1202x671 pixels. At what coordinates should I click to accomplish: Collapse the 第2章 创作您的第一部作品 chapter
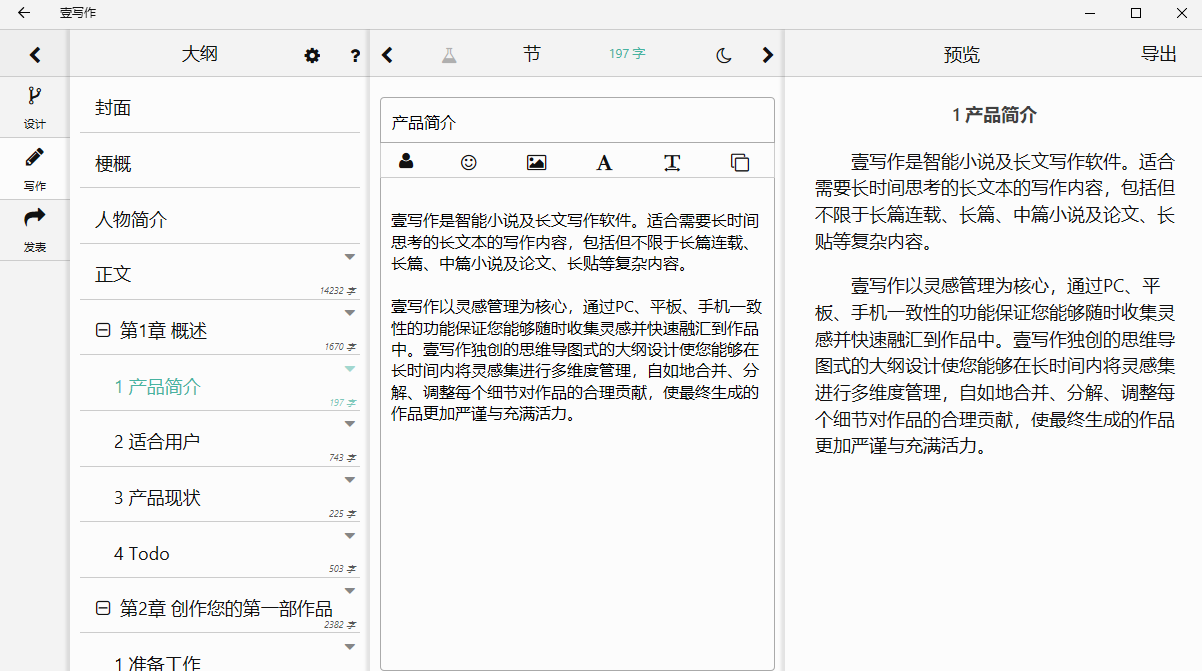pyautogui.click(x=102, y=608)
